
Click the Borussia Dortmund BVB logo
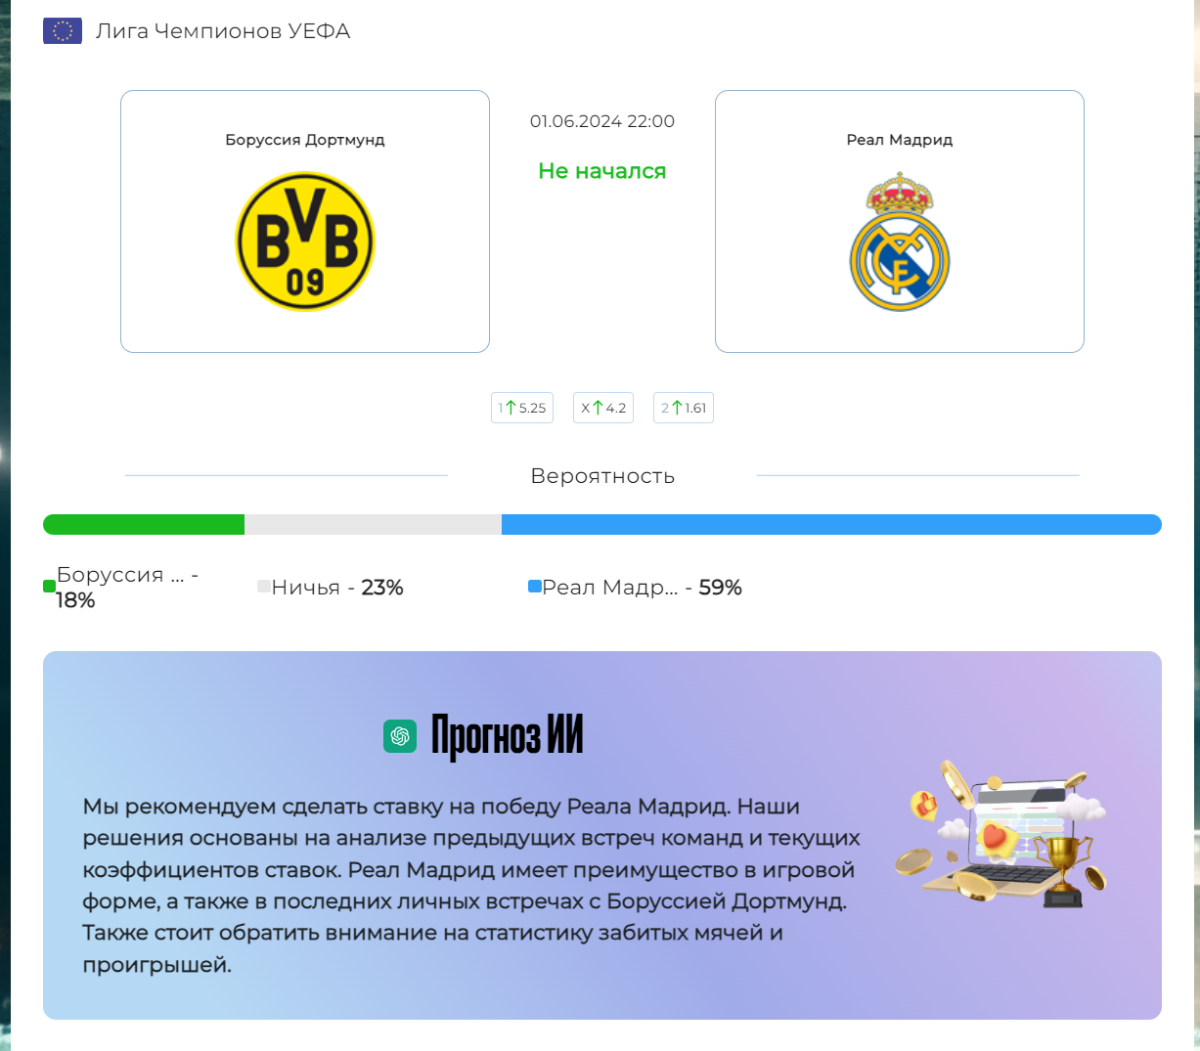pyautogui.click(x=305, y=241)
